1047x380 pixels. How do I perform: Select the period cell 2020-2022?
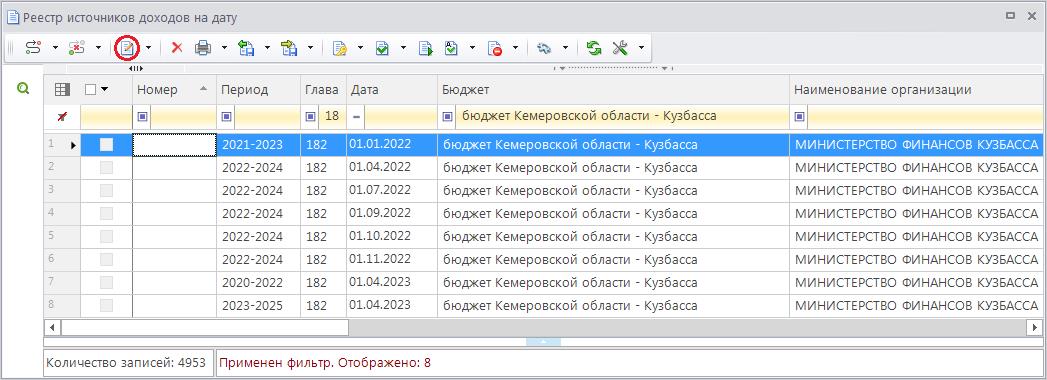tap(258, 283)
